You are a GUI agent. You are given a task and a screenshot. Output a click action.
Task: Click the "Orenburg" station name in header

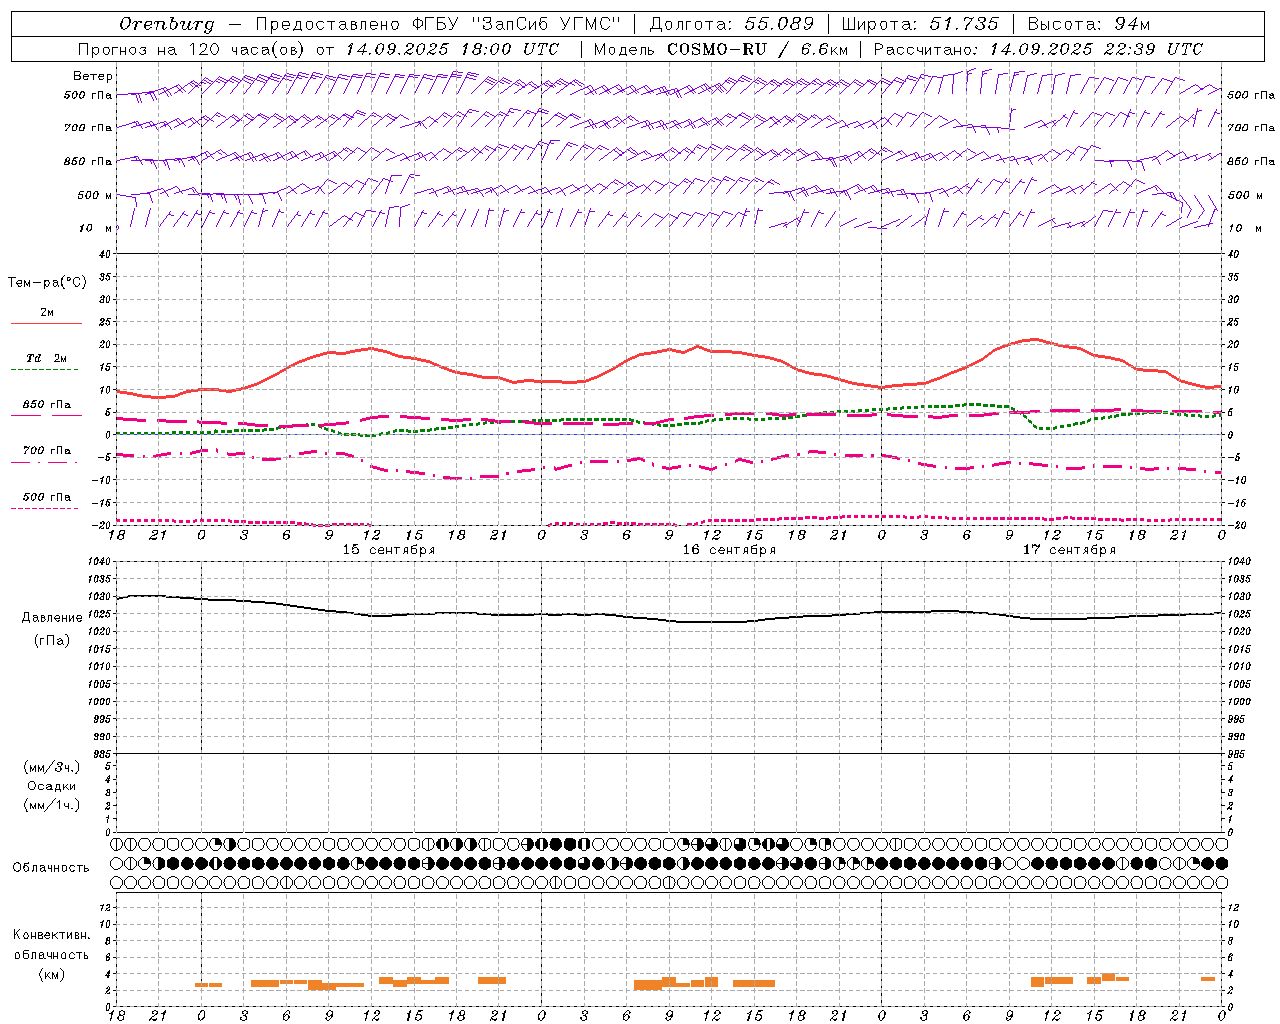[166, 24]
